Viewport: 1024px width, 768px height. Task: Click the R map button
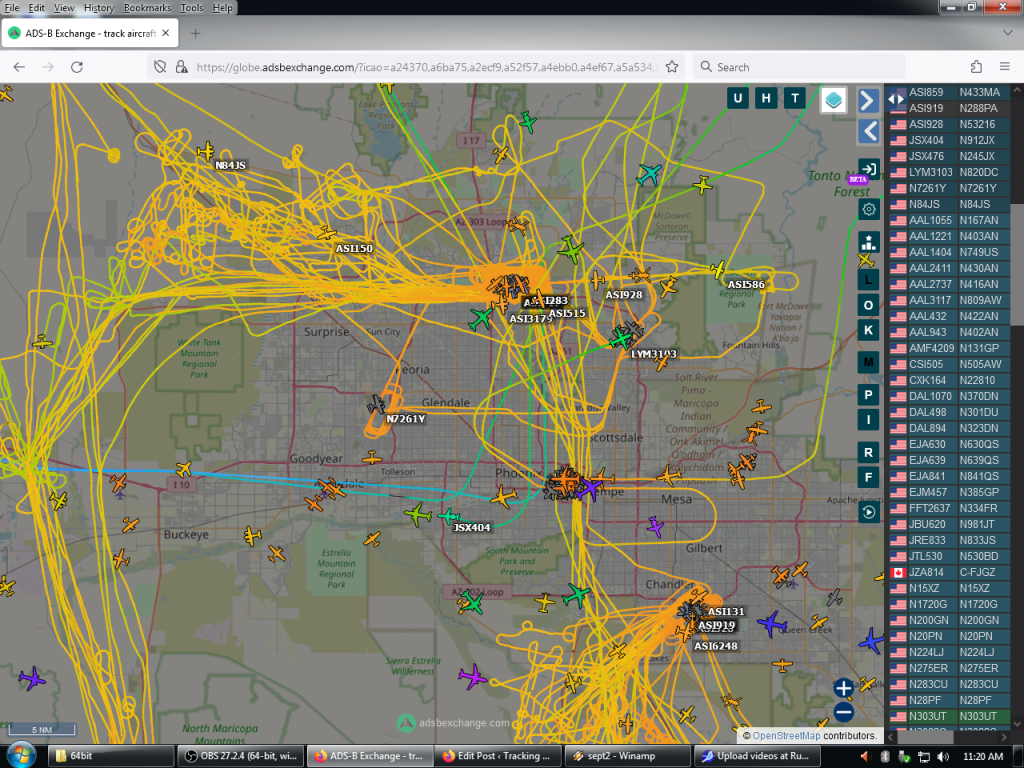click(x=869, y=453)
